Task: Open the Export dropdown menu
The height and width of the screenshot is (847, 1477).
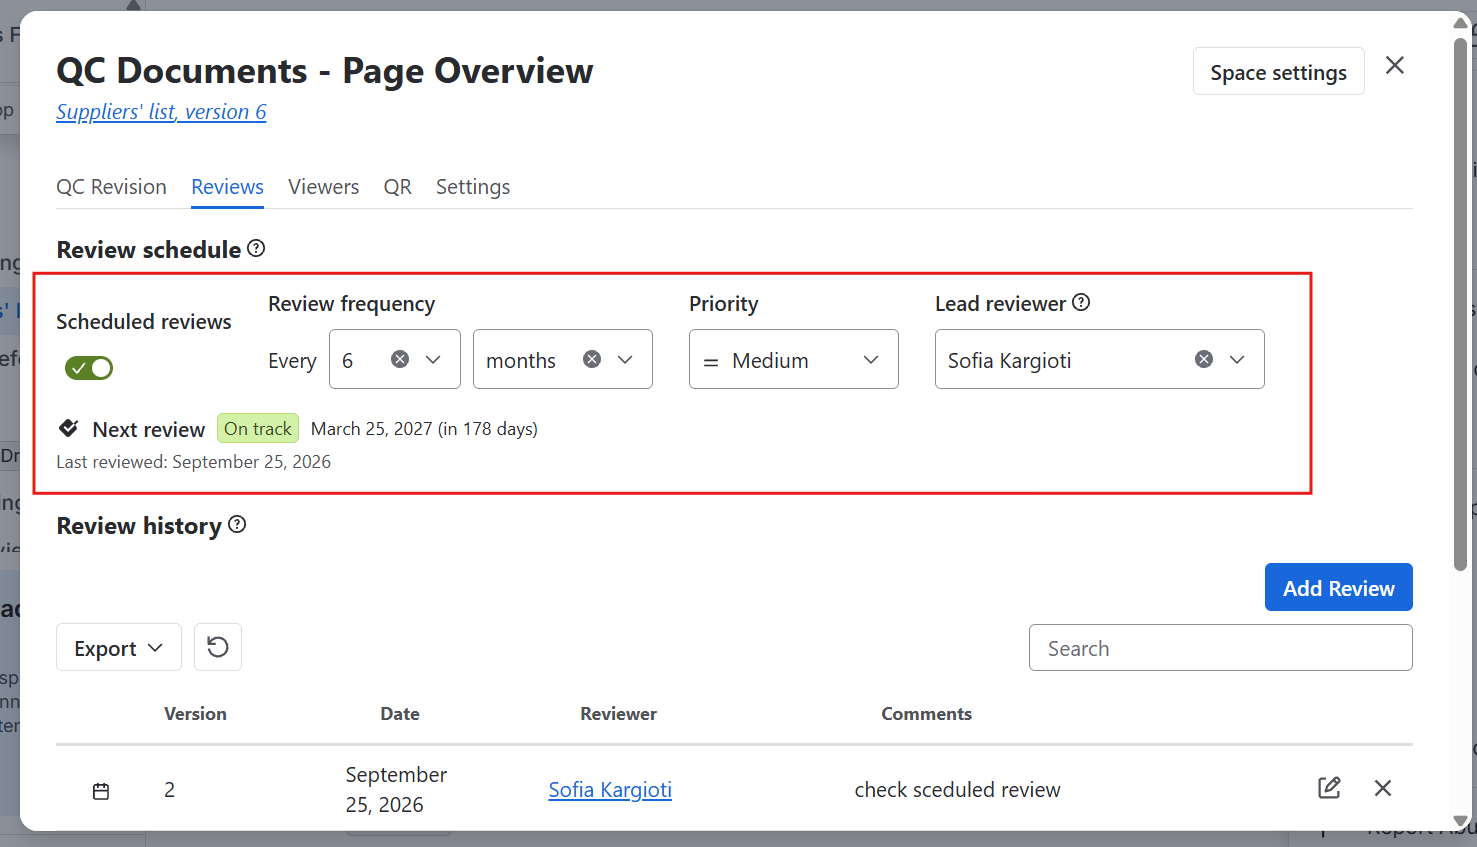Action: coord(119,647)
